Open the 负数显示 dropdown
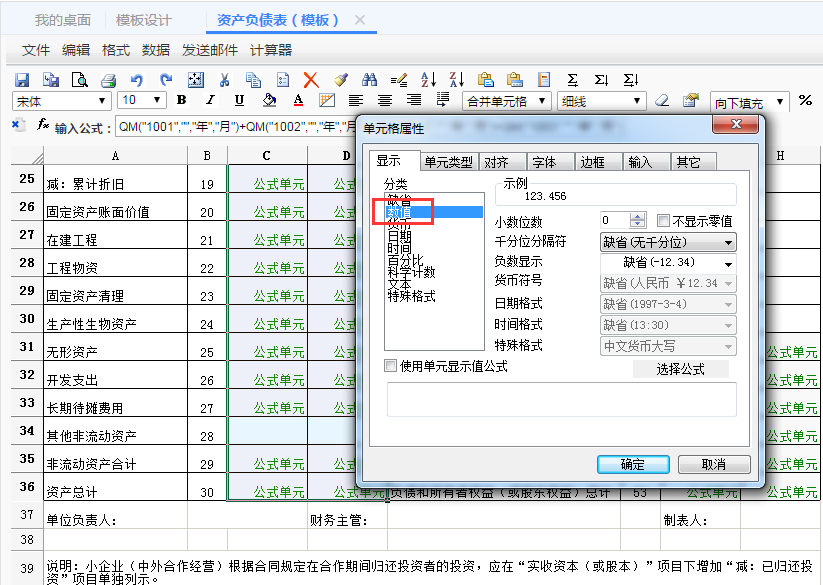Screen dimensions: 823x585 (668, 262)
